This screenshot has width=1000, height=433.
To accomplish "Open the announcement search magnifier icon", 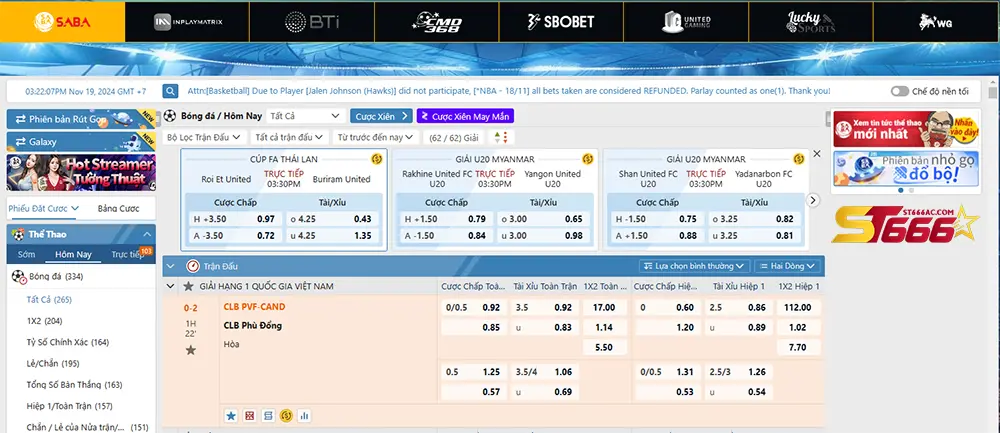I will pyautogui.click(x=170, y=91).
